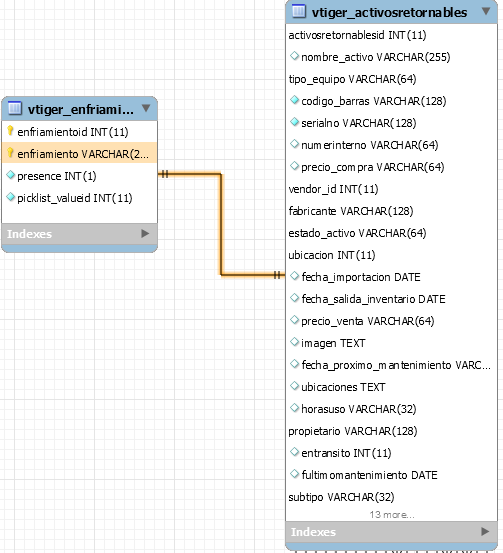Screen dimensions: 503x553
Task: Click the key icon beside enfriamientoid
Action: click(x=10, y=131)
